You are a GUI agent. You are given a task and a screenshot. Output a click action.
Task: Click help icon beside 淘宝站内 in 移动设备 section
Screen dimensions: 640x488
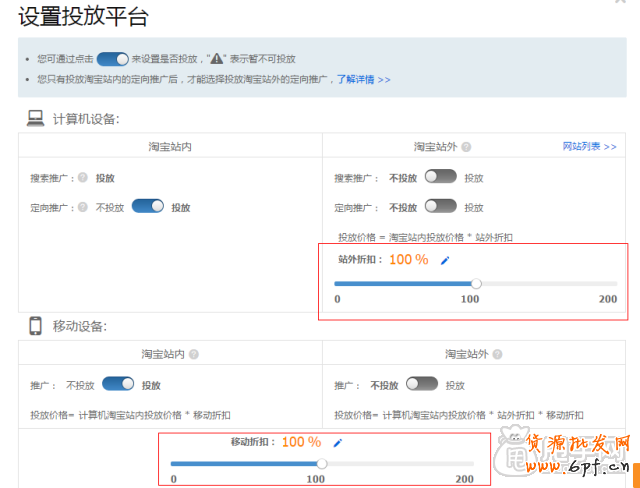[x=194, y=354]
